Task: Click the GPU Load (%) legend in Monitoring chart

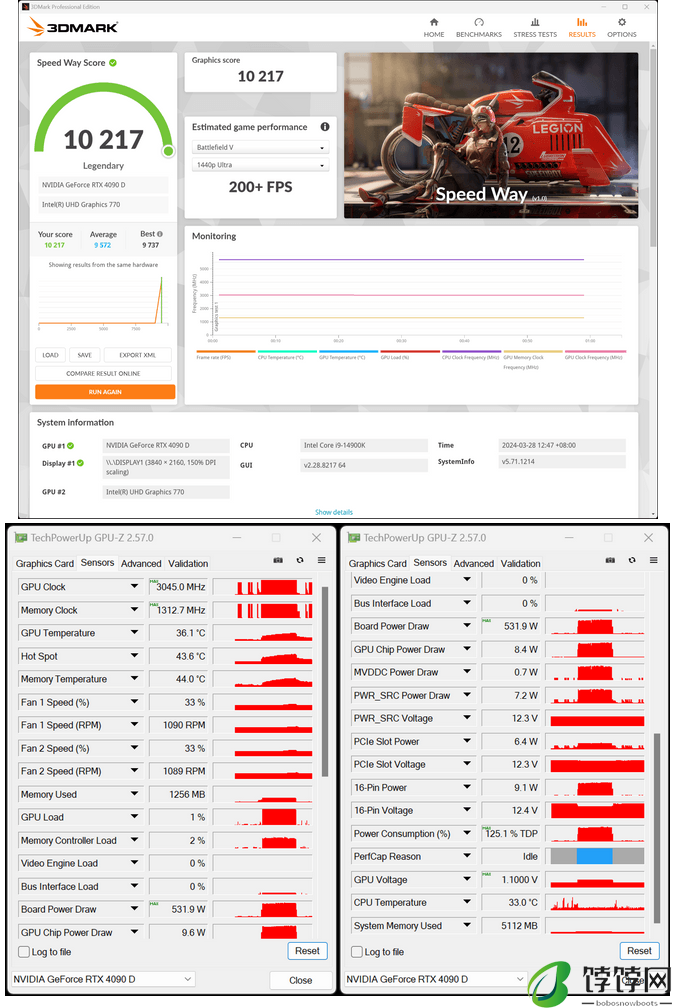Action: click(x=410, y=355)
